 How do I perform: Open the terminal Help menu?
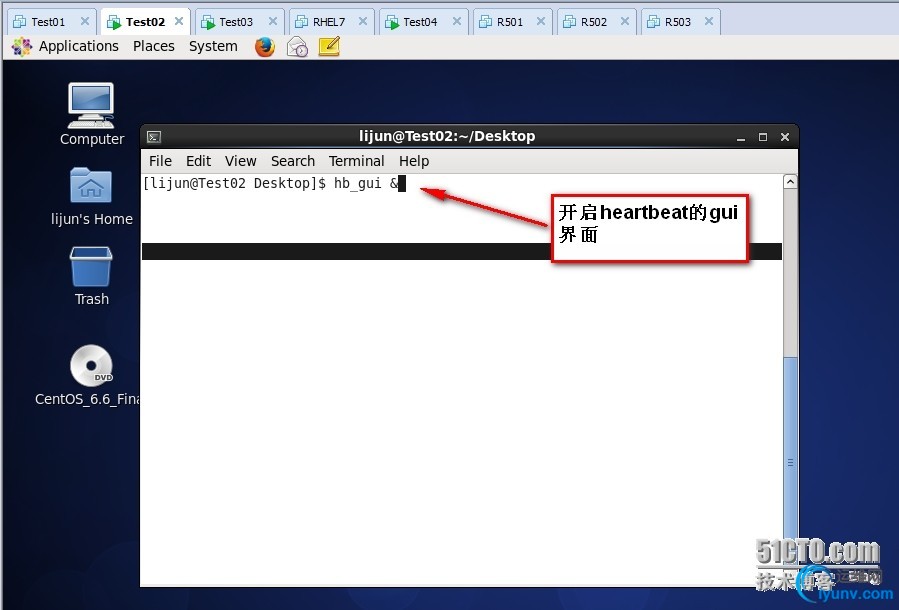coord(414,161)
